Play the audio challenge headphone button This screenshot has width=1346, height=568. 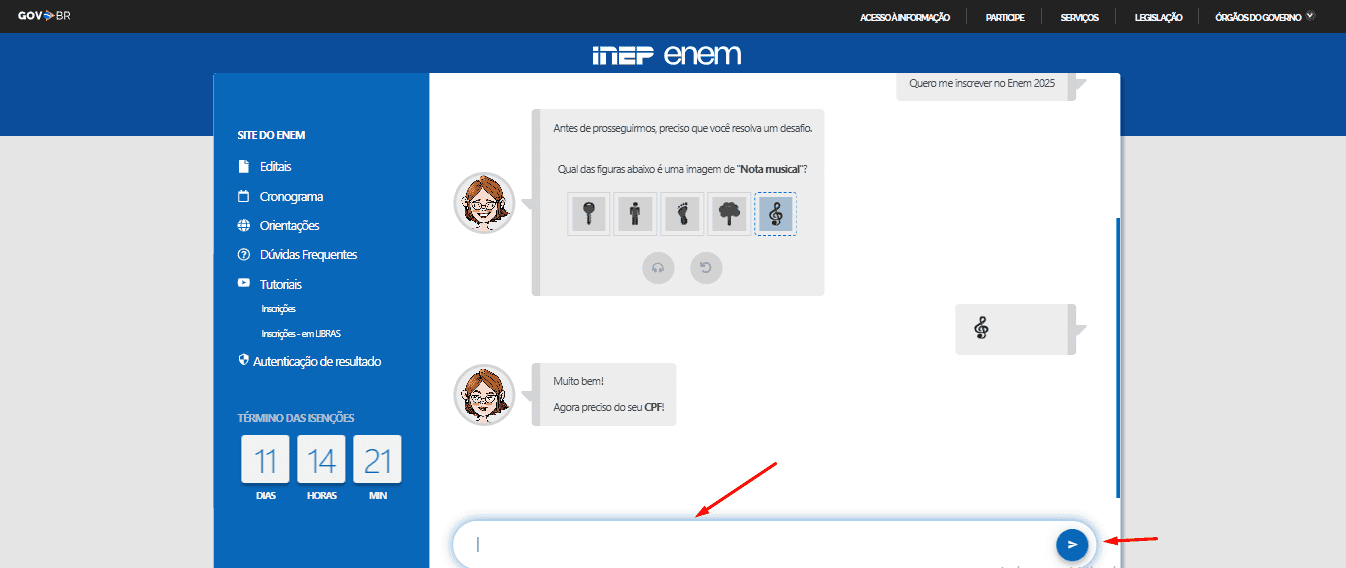click(658, 268)
